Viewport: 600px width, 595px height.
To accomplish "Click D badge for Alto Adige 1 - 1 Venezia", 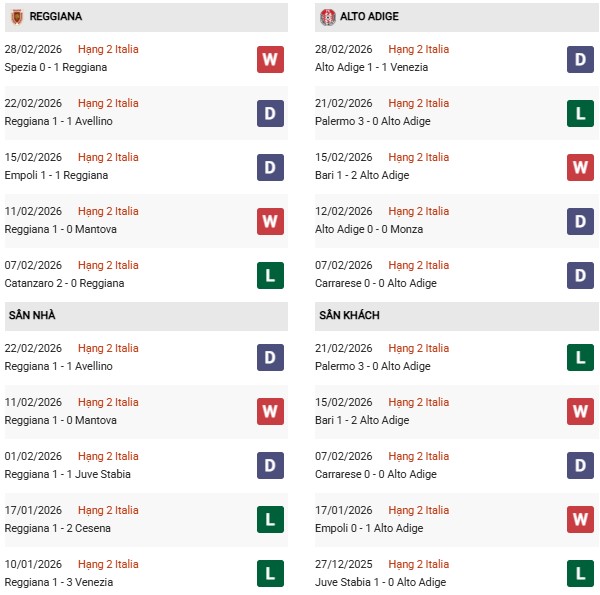I will tap(581, 59).
